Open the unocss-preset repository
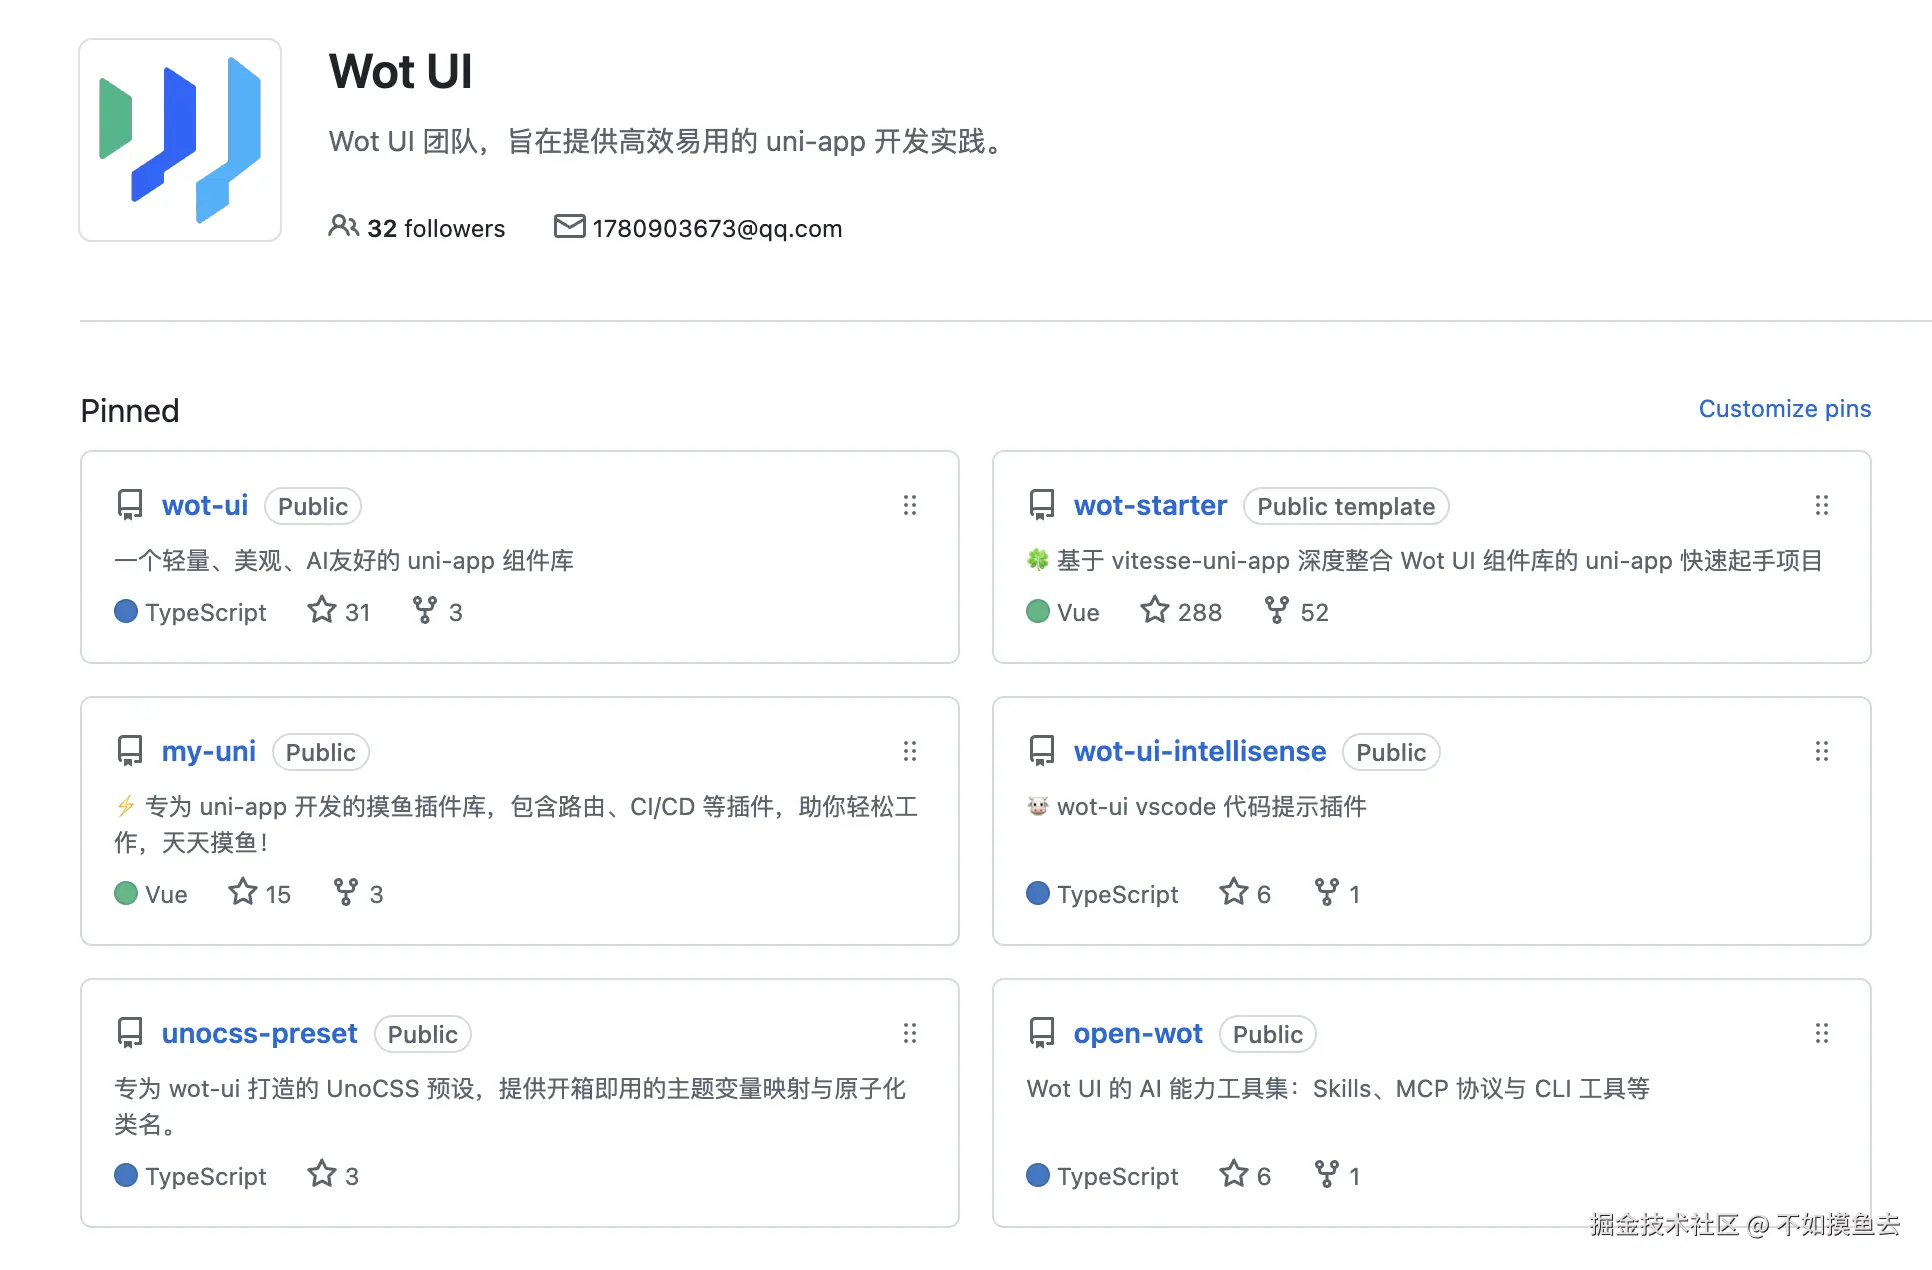Image resolution: width=1932 pixels, height=1270 pixels. (x=260, y=1034)
